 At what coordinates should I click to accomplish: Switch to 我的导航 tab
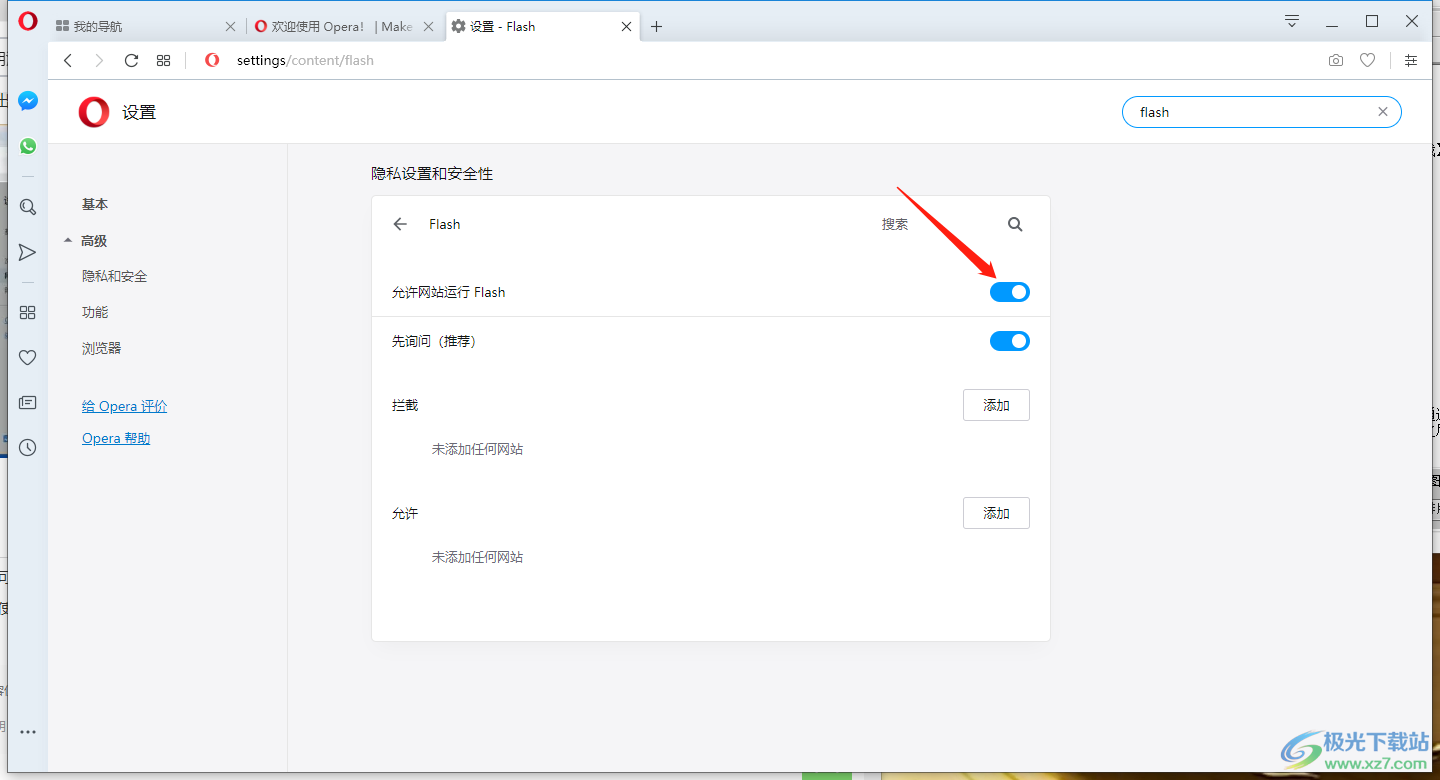point(145,27)
